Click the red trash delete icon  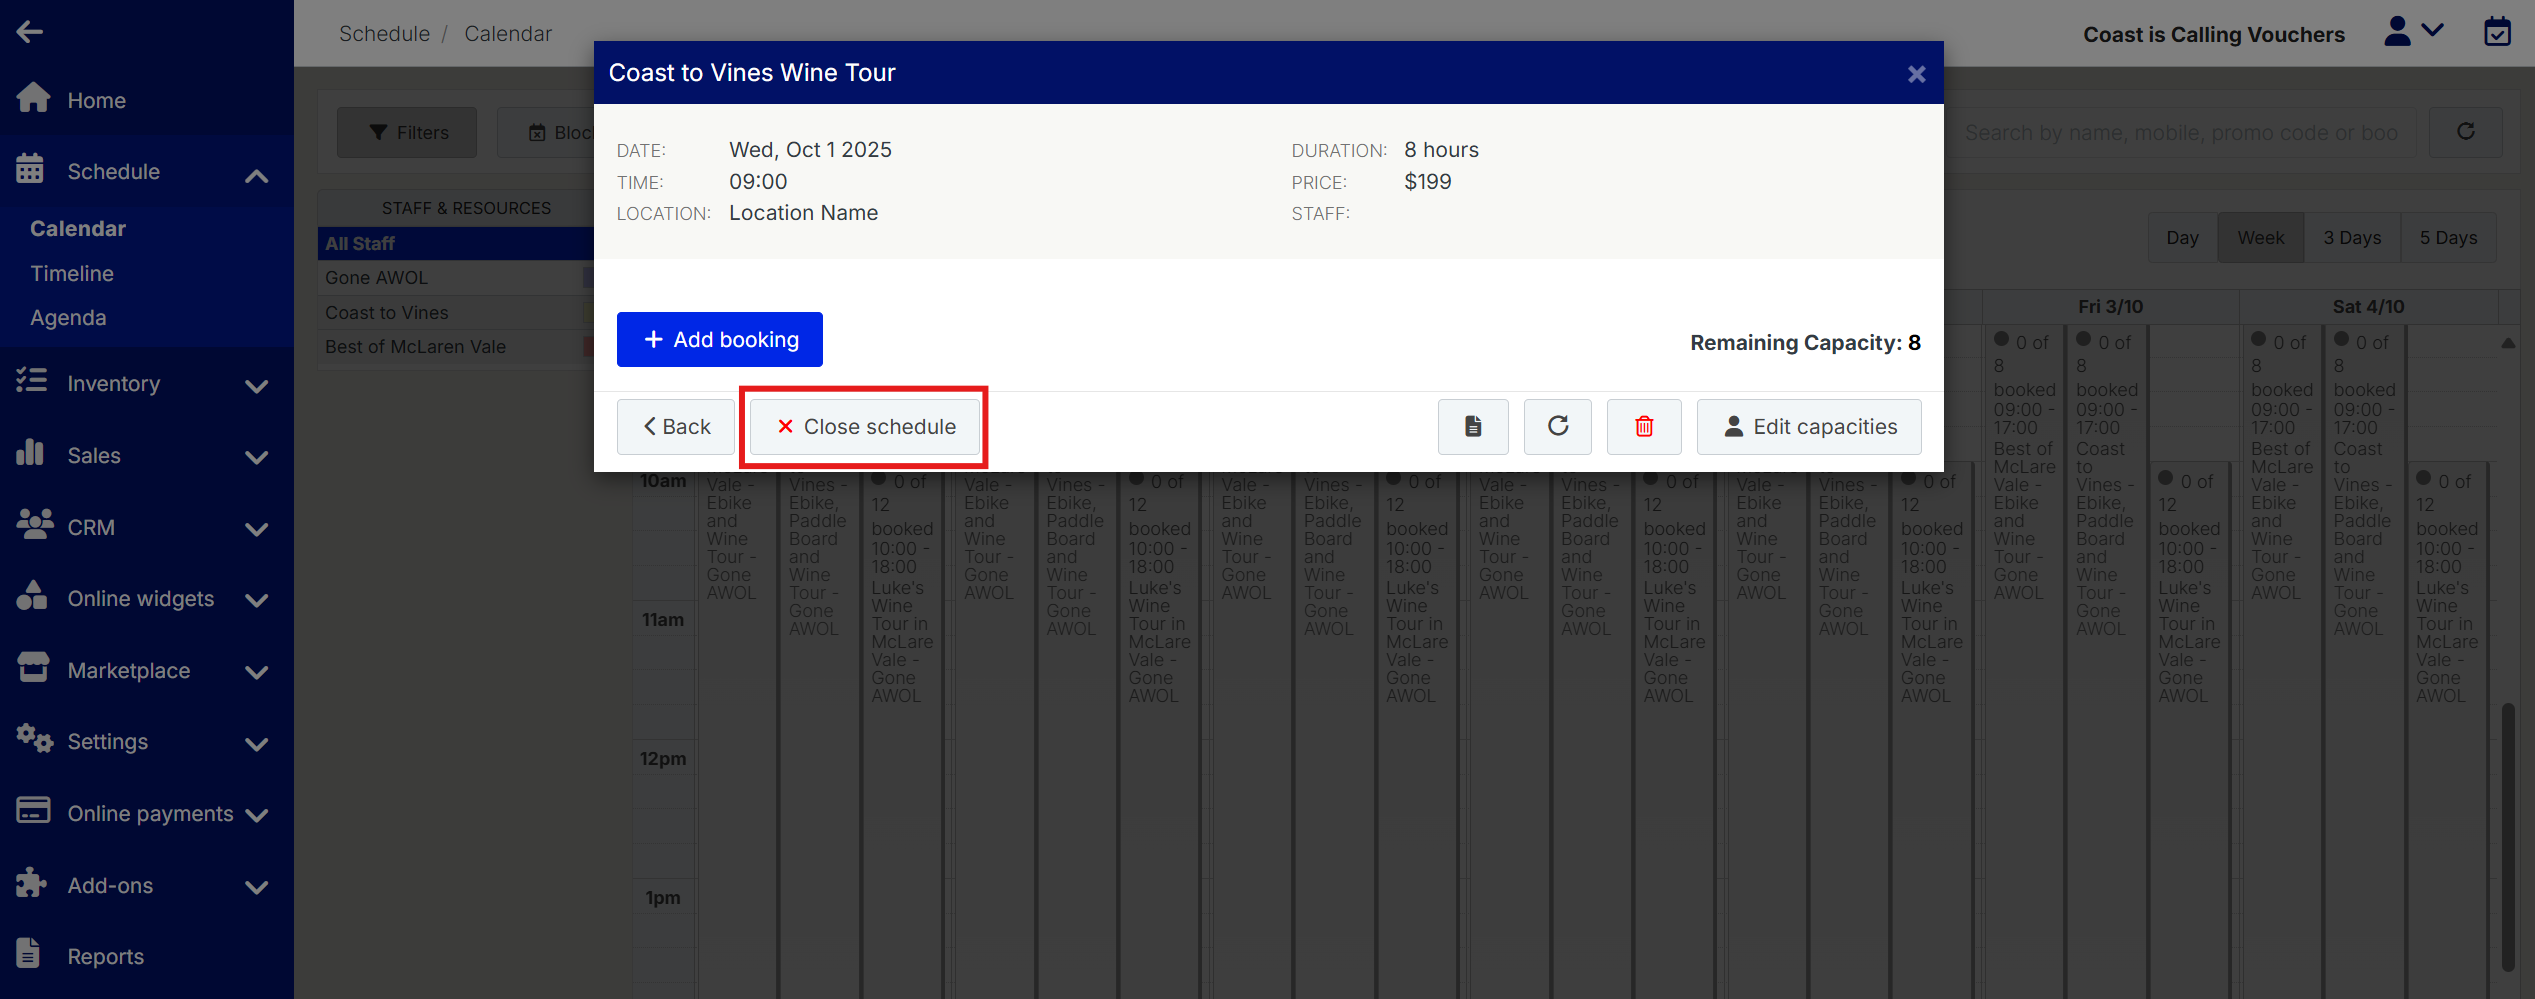(1643, 427)
